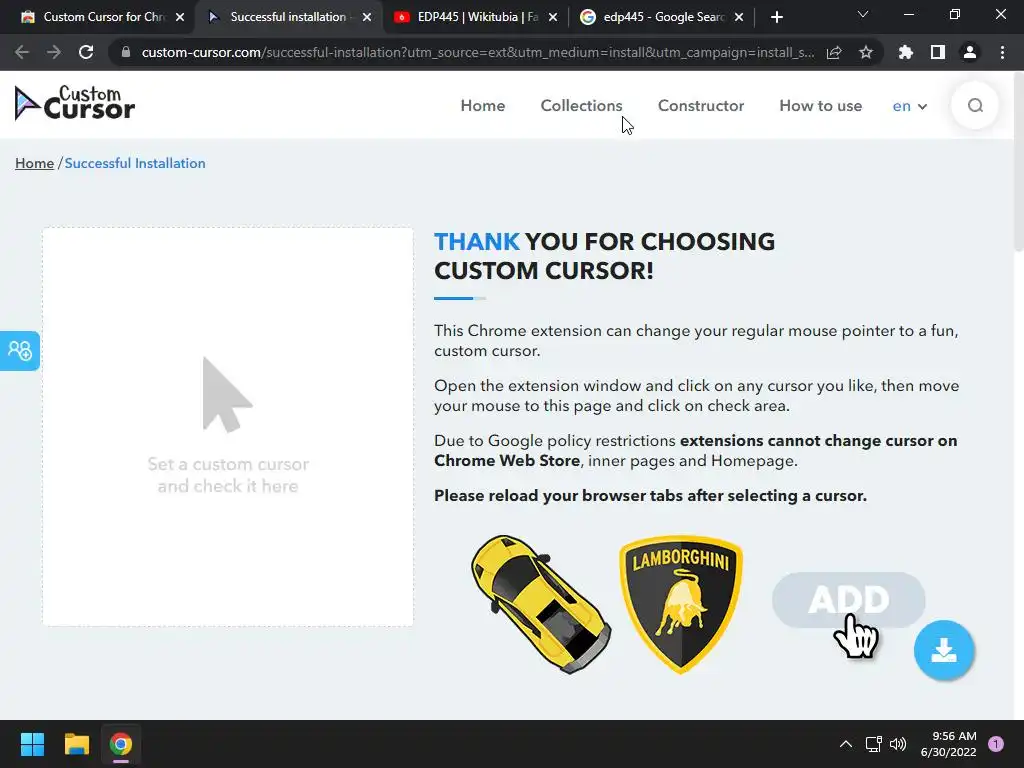This screenshot has width=1024, height=768.
Task: Close the edp445 Google Search tab
Action: [x=739, y=17]
